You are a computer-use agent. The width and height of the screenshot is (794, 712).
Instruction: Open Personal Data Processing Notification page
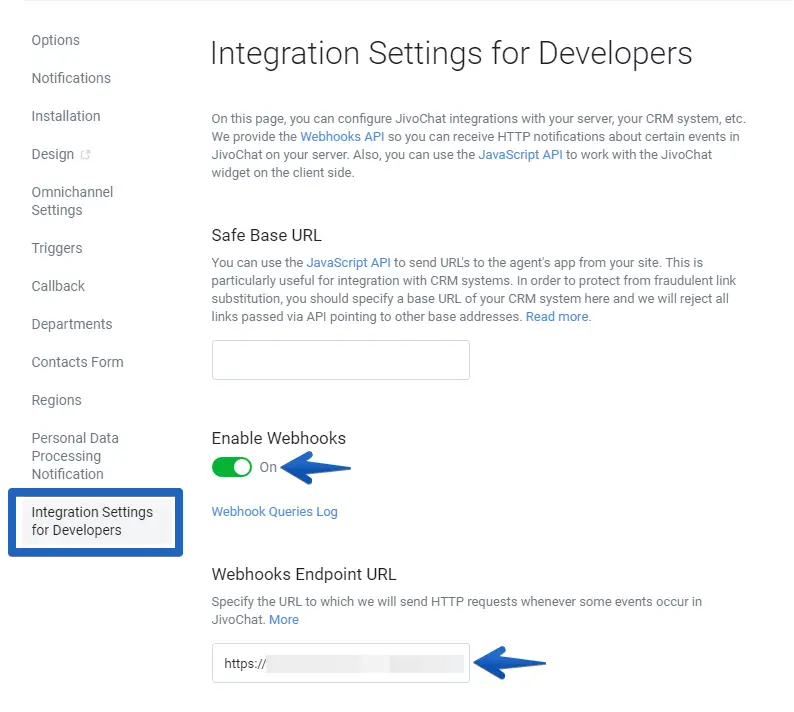[x=75, y=456]
